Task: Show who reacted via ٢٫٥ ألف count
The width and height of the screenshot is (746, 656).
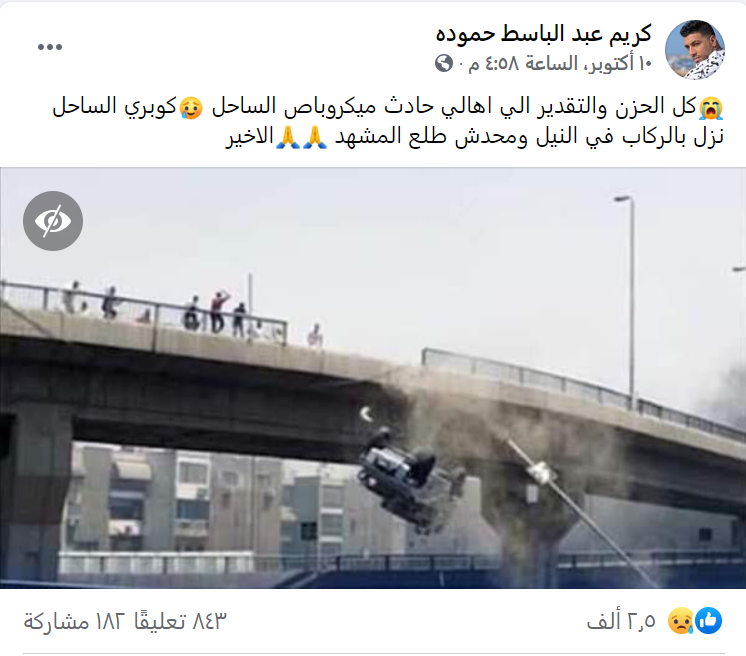Action: tap(621, 621)
